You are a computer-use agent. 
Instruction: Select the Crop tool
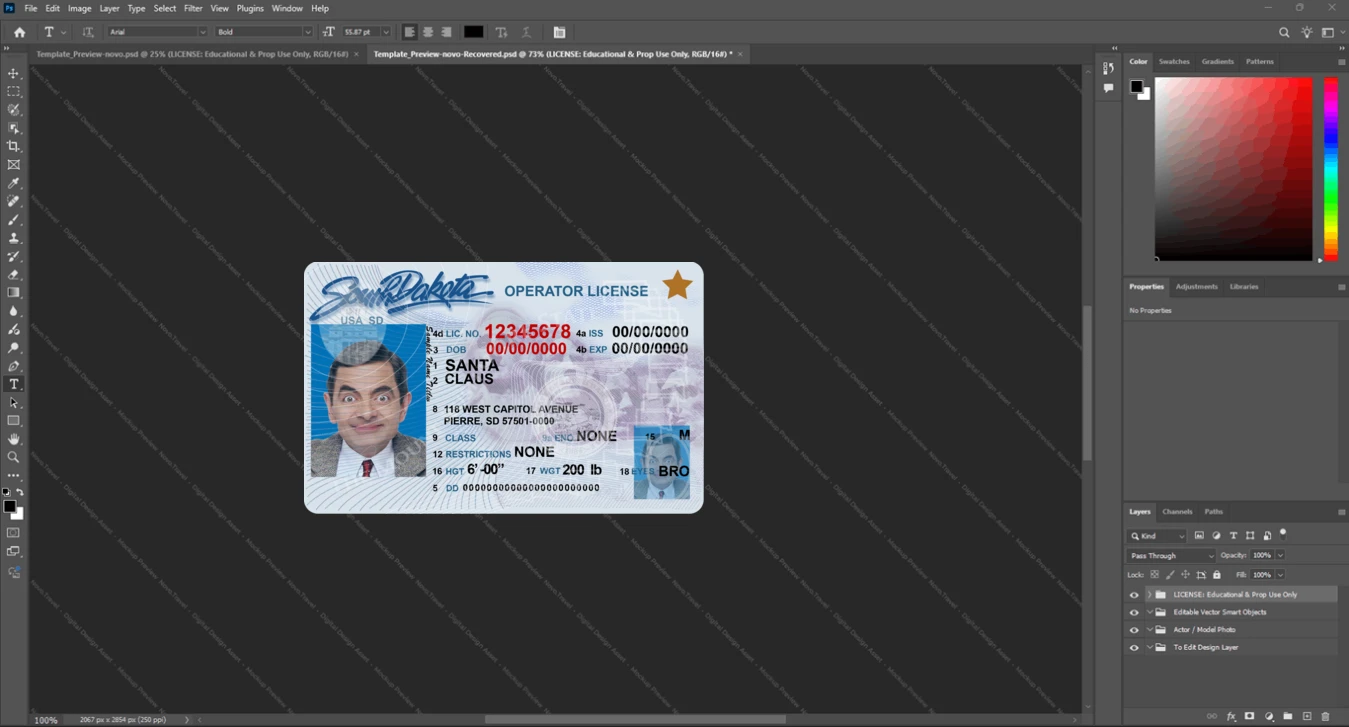click(14, 146)
